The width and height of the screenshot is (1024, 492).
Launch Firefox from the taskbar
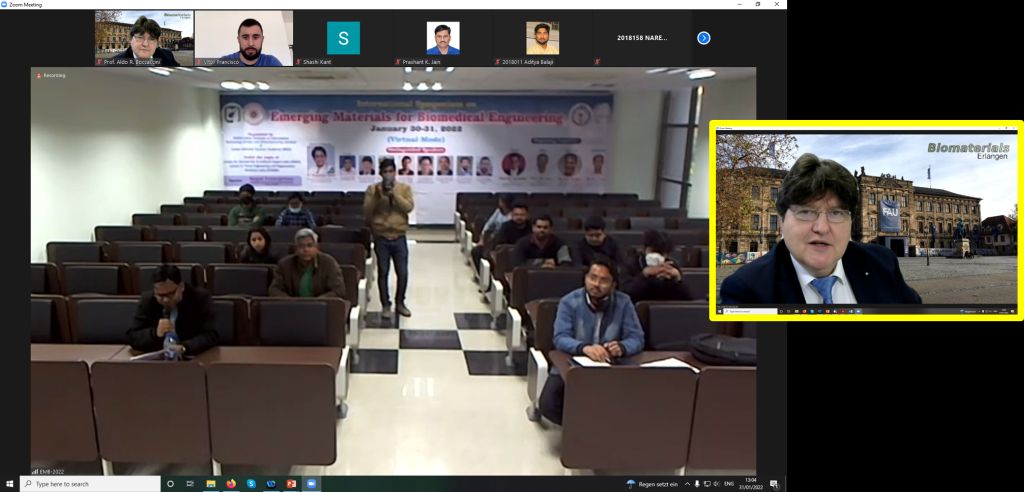tap(231, 484)
